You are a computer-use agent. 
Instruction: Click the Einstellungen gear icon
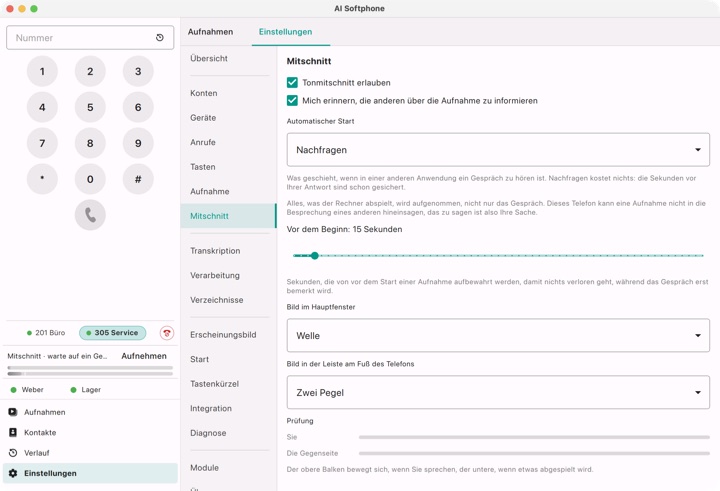(13, 473)
